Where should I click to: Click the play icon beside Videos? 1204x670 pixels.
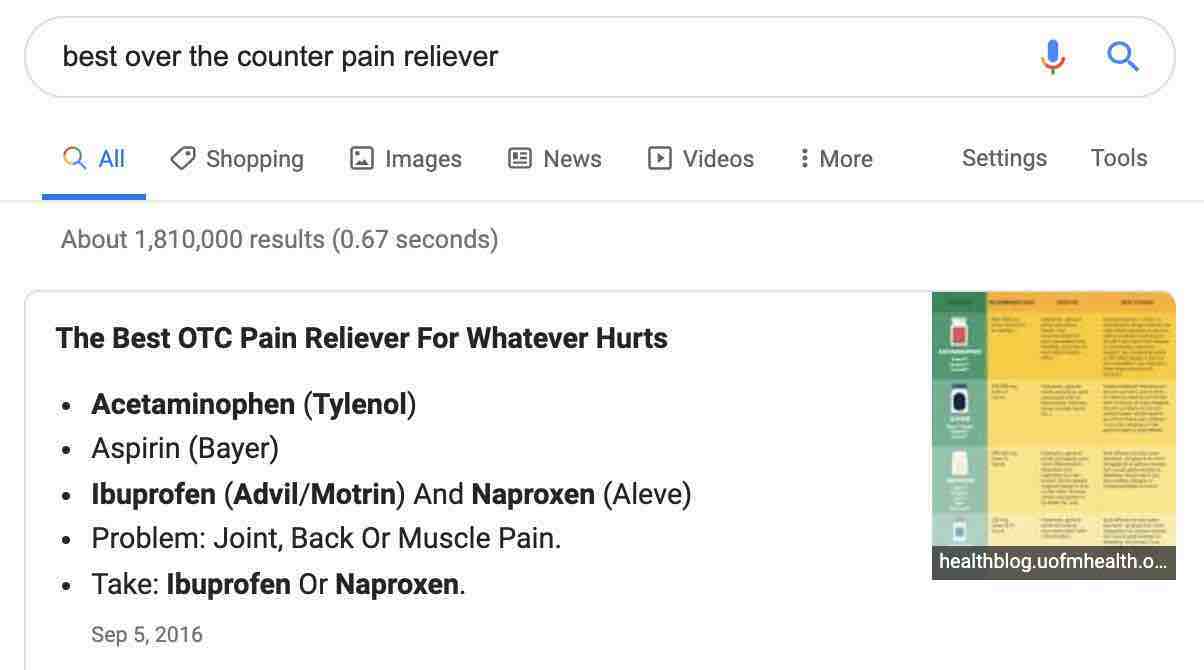(x=659, y=158)
